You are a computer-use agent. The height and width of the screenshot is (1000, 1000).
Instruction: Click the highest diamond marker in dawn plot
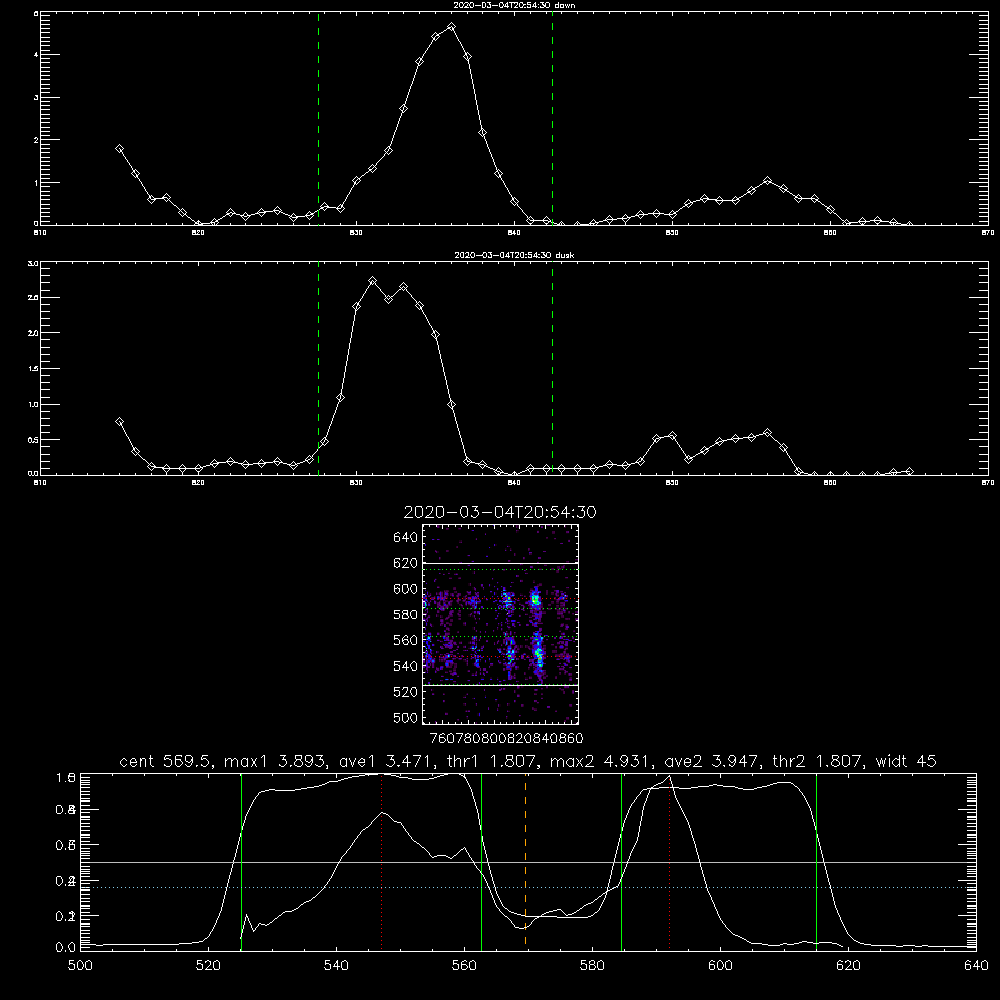tap(452, 27)
